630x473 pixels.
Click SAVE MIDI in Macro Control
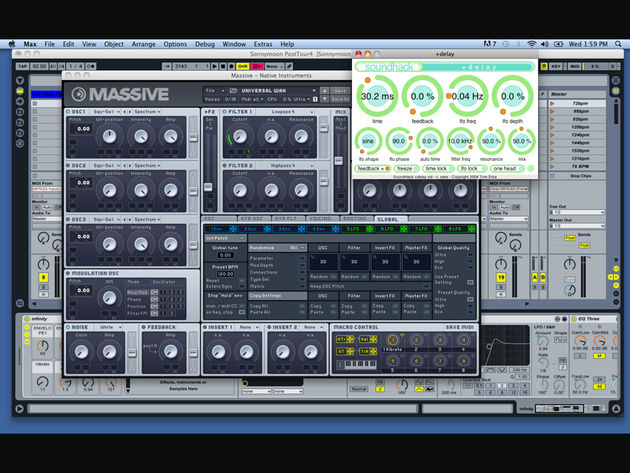click(x=459, y=327)
